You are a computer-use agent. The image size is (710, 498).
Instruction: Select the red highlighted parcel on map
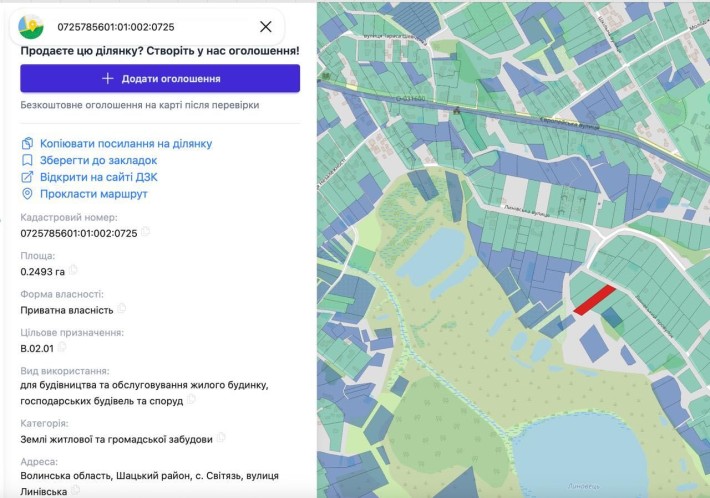[594, 300]
